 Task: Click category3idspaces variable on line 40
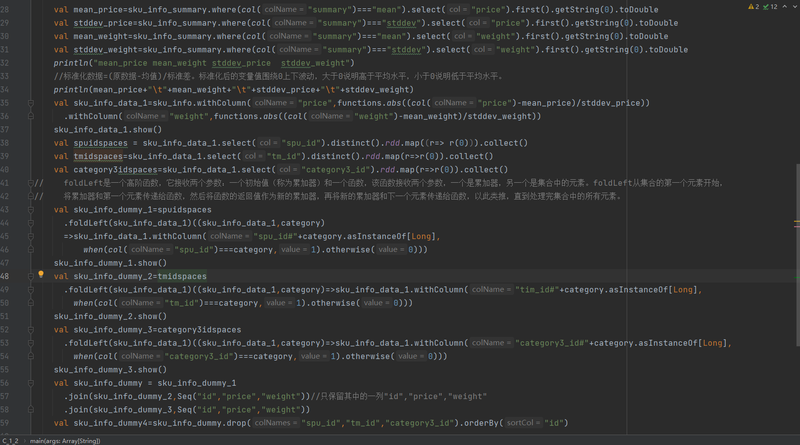tap(115, 169)
